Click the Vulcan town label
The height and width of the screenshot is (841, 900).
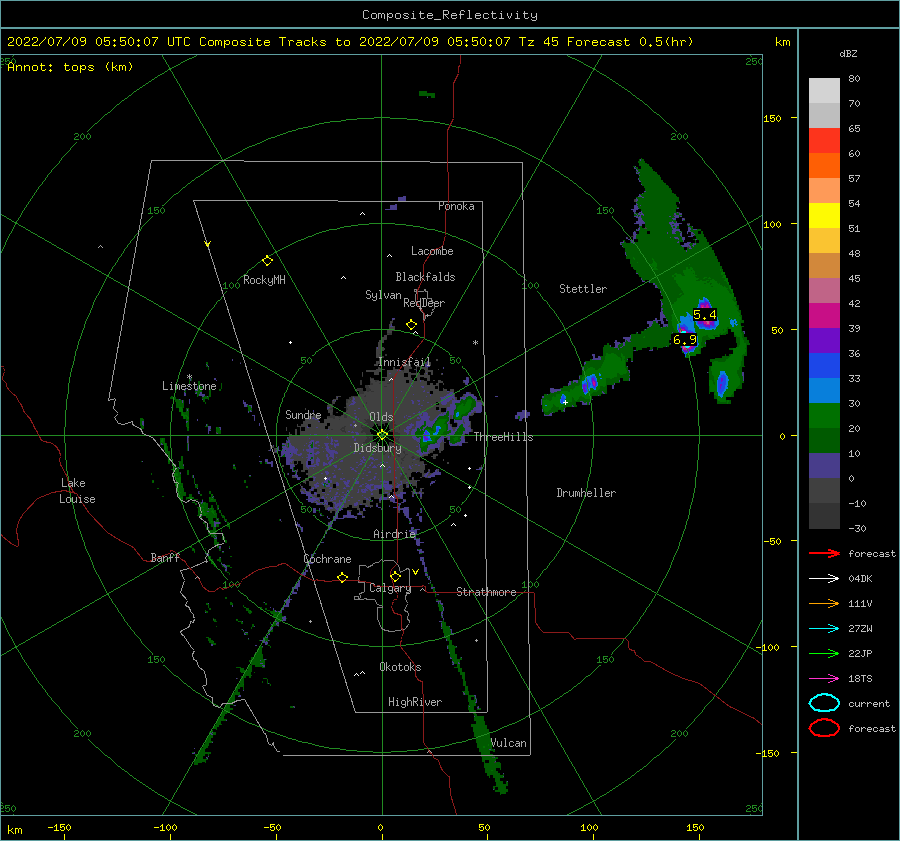point(509,743)
